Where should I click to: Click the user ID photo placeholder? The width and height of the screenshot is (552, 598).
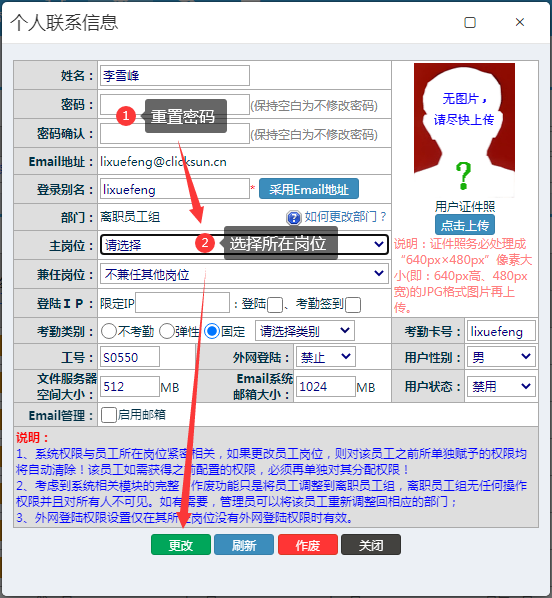pos(464,130)
